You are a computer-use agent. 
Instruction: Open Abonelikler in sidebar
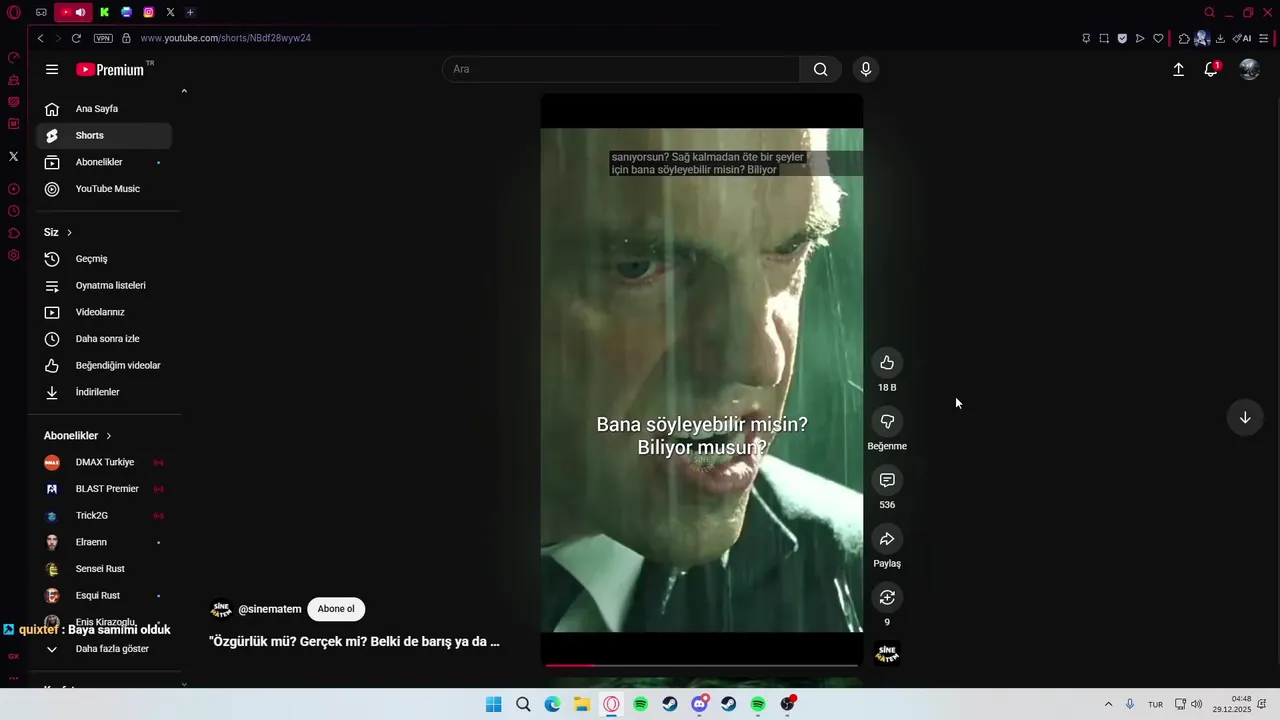[x=104, y=162]
